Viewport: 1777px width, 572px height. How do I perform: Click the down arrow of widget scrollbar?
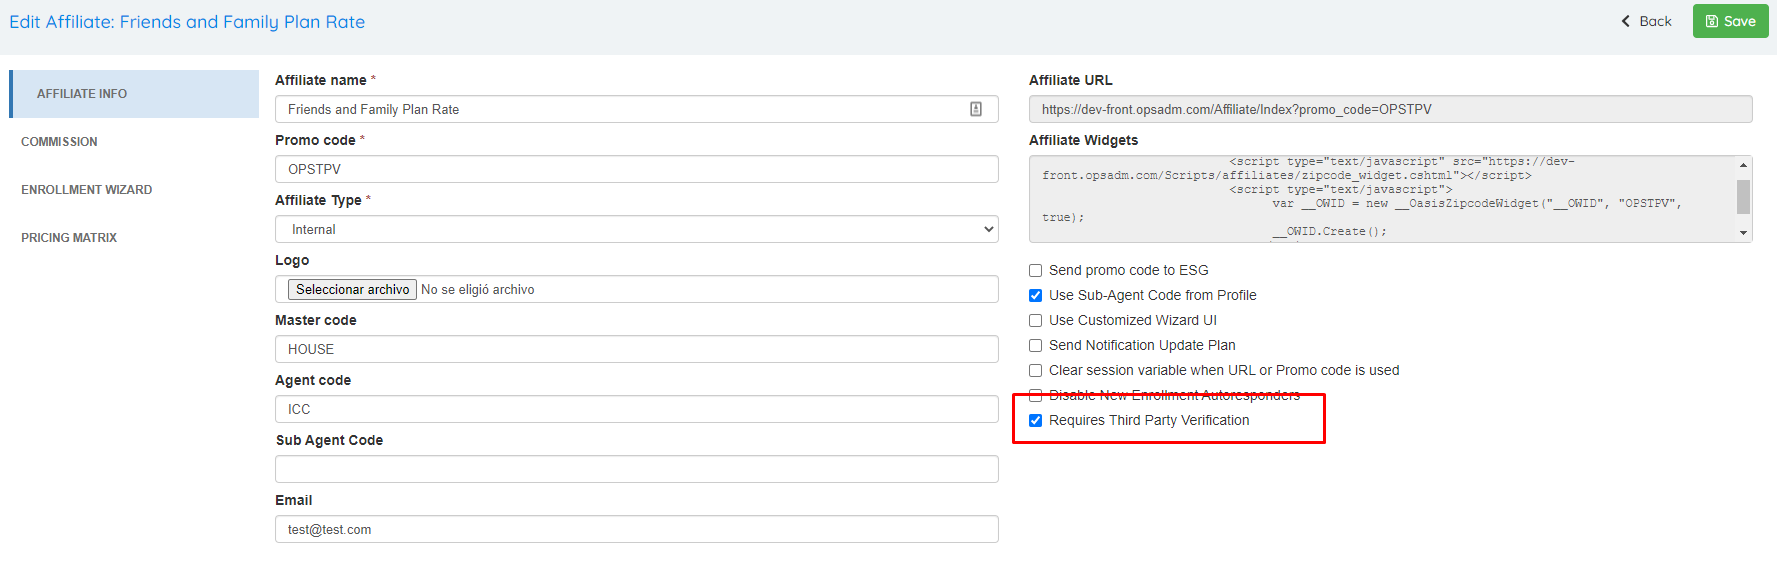[1744, 233]
